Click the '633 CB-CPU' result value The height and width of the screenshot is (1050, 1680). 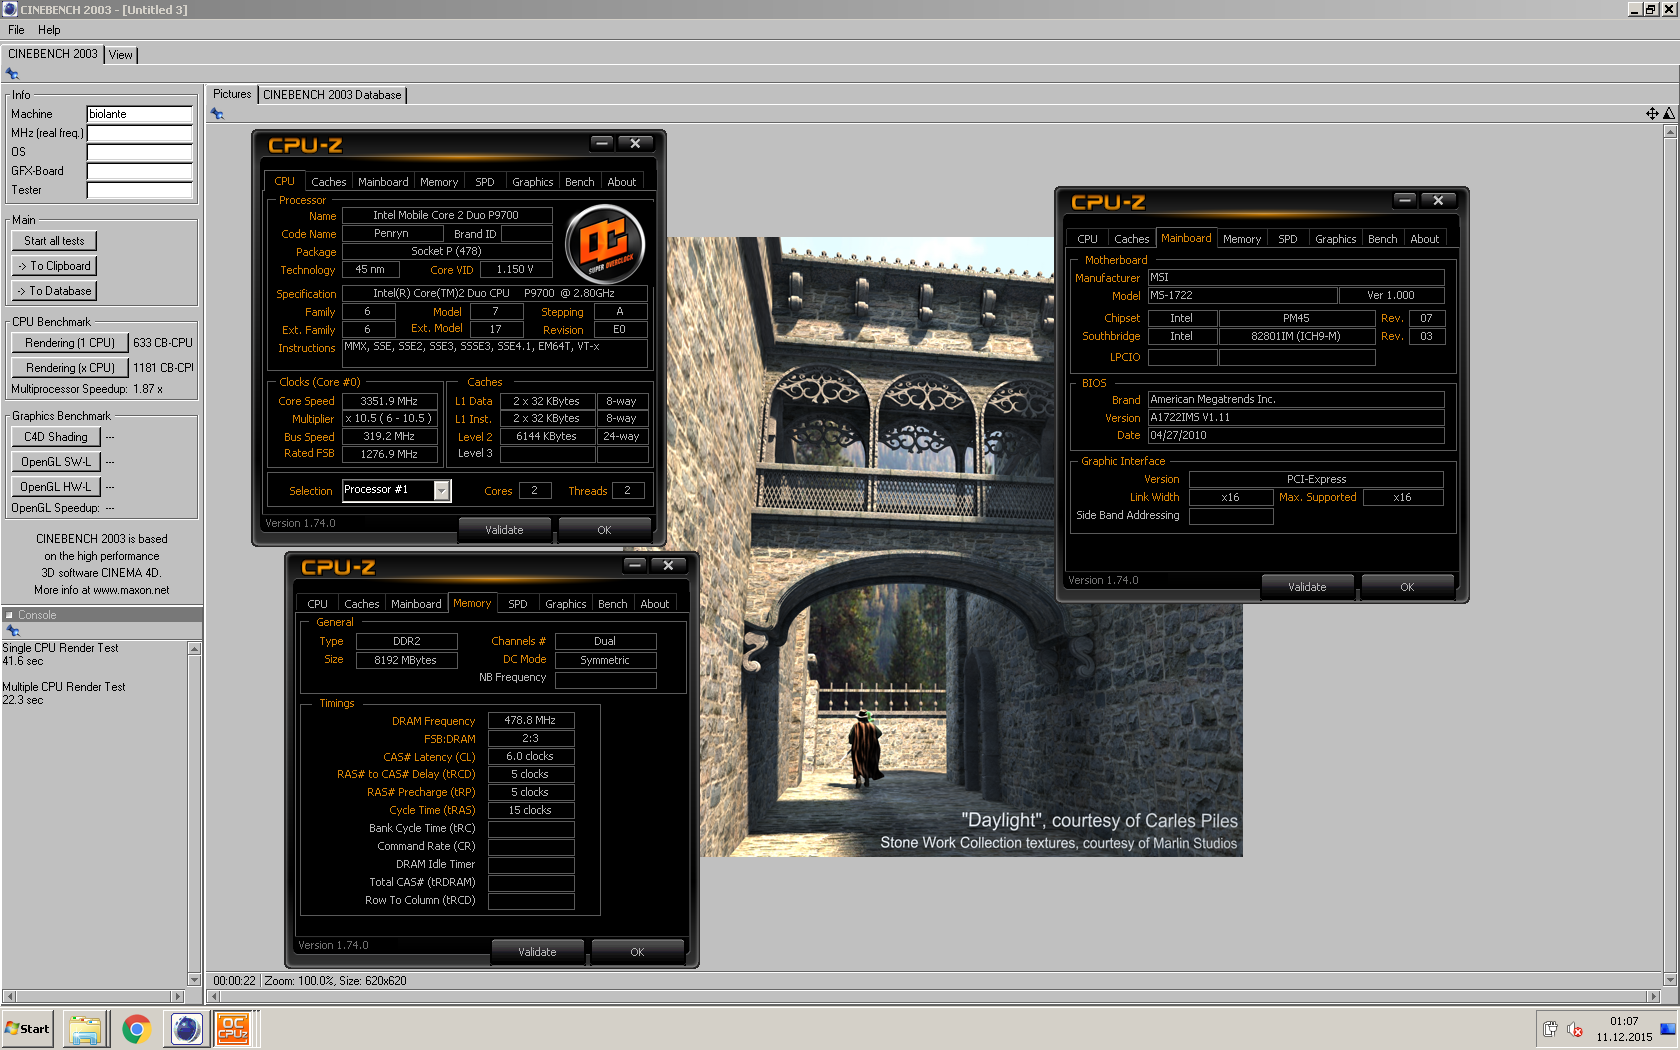coord(163,343)
